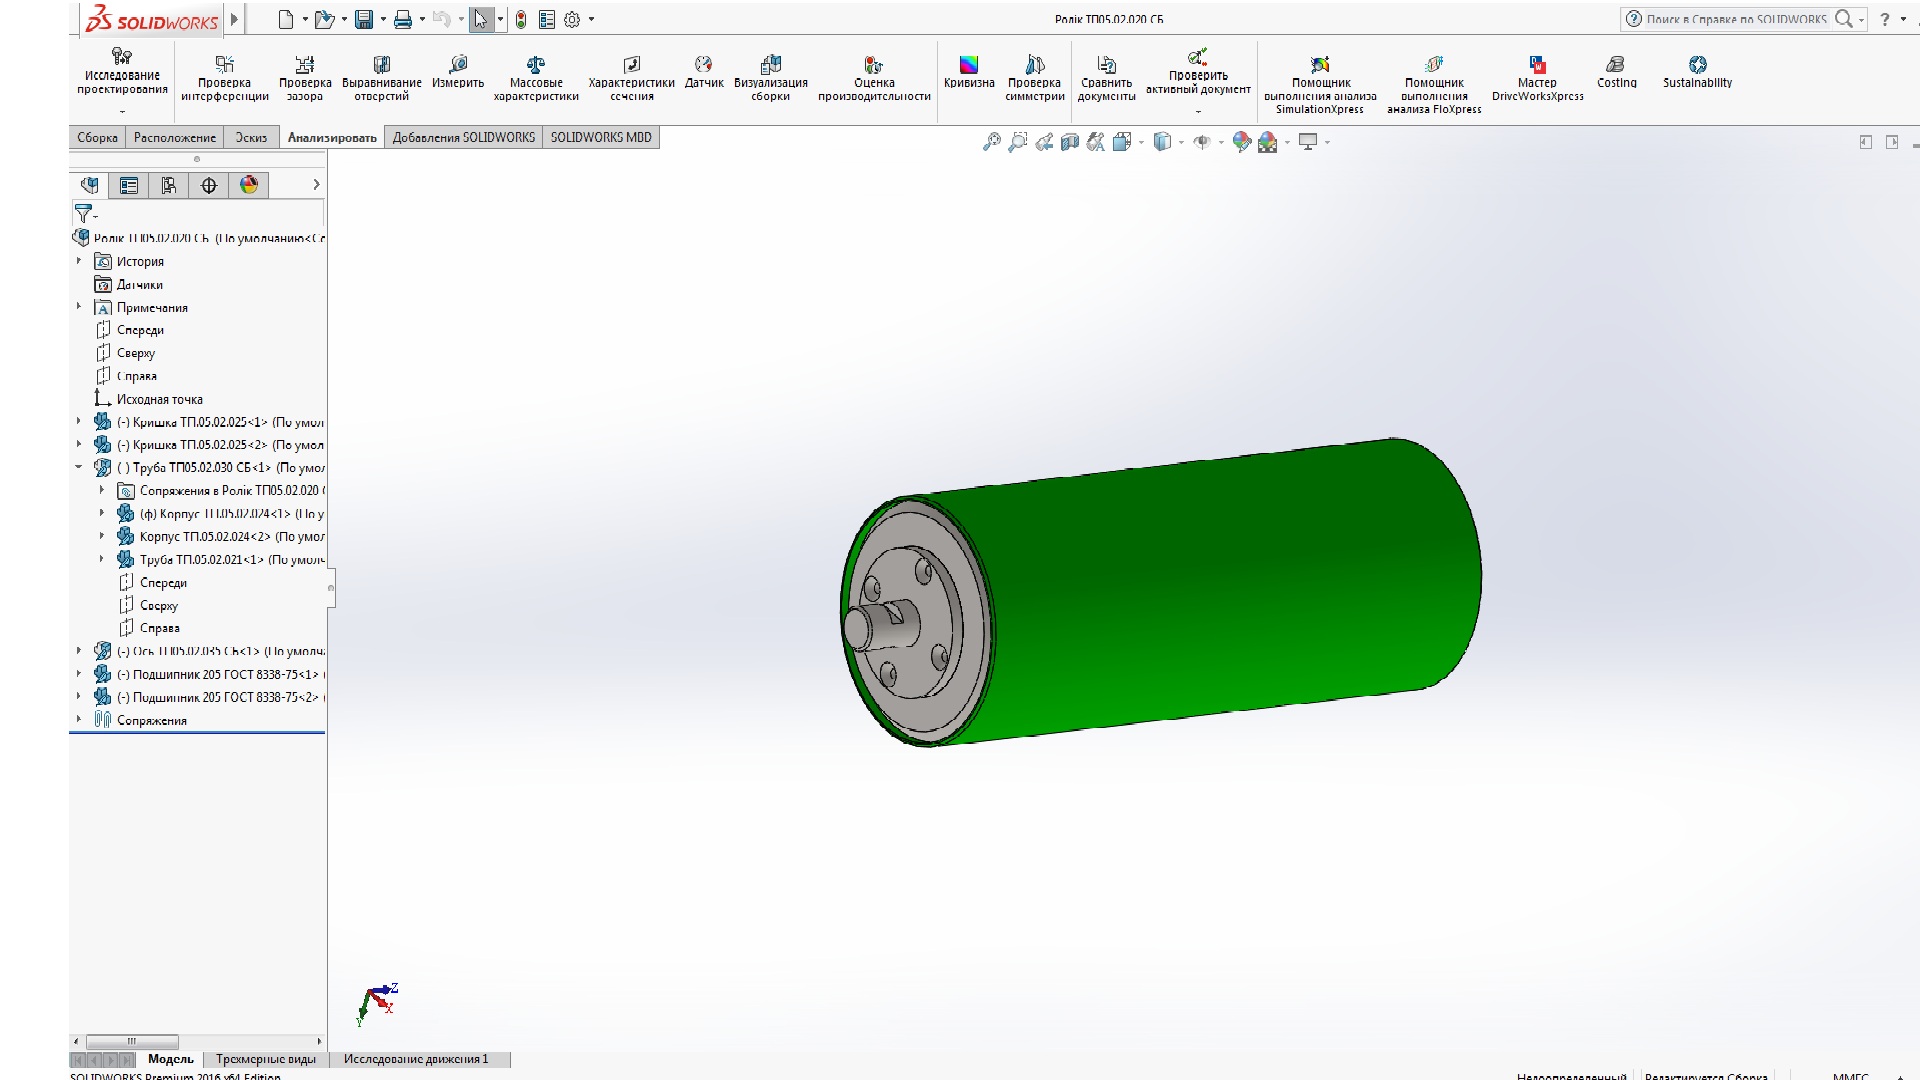Click the Edit Appearance color ball icon
This screenshot has width=1920, height=1080.
[1241, 142]
